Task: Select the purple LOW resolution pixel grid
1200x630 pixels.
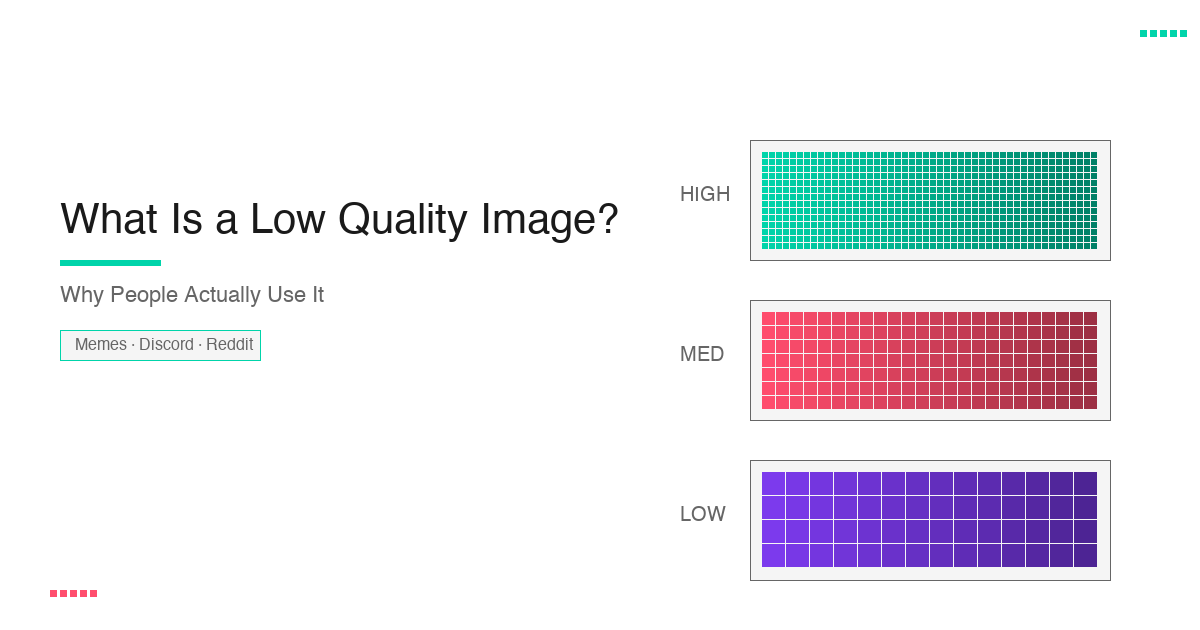Action: point(929,520)
